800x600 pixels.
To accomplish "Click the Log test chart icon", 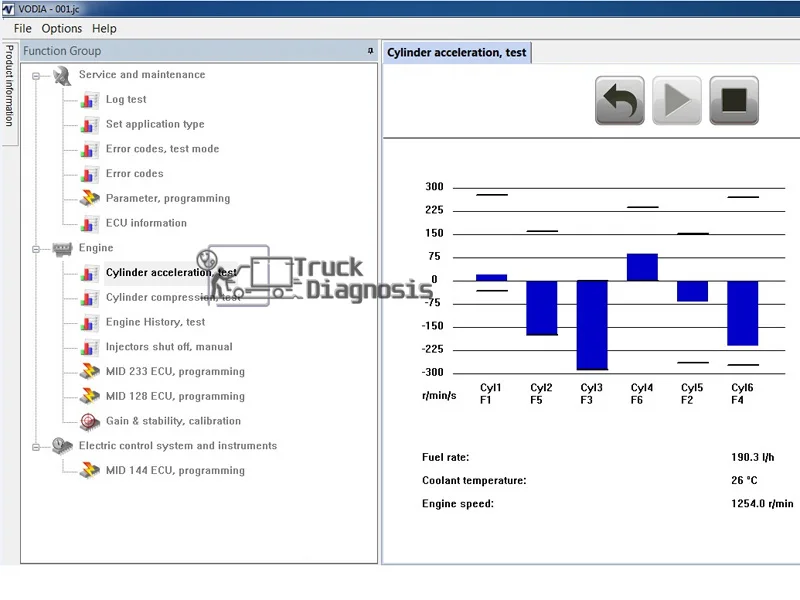I will tap(89, 100).
